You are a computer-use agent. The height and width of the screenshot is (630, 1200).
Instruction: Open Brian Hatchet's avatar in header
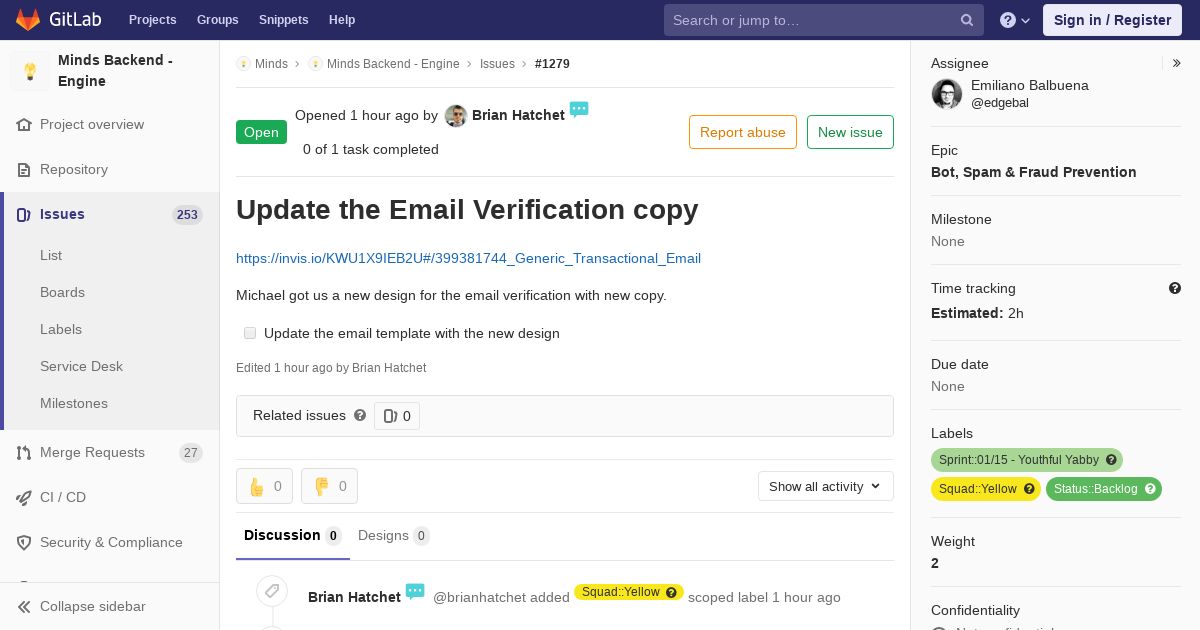(x=456, y=116)
